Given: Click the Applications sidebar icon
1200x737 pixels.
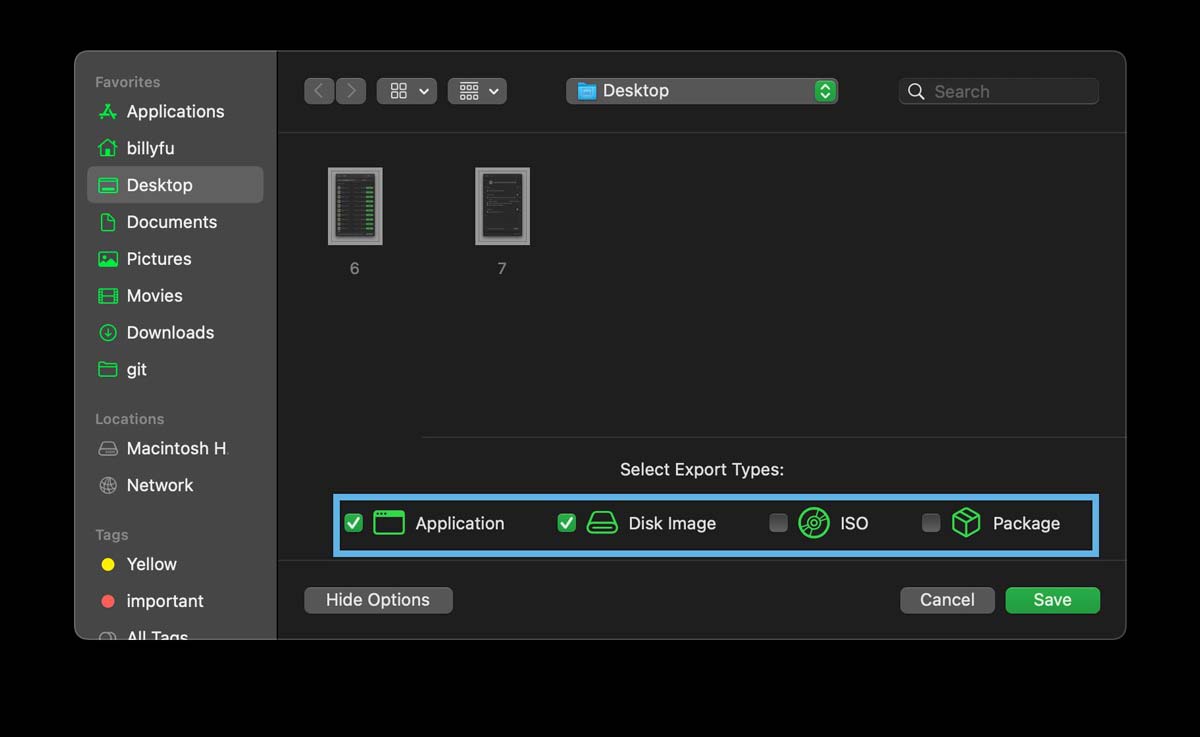Looking at the screenshot, I should (x=108, y=111).
